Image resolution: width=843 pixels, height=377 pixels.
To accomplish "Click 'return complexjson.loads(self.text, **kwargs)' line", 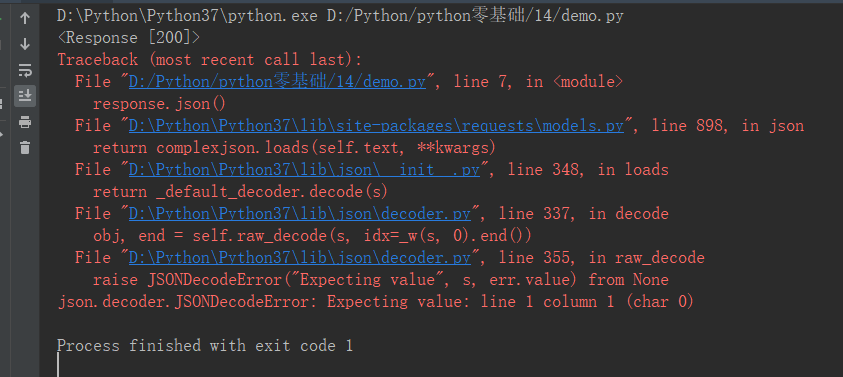I will [x=294, y=148].
